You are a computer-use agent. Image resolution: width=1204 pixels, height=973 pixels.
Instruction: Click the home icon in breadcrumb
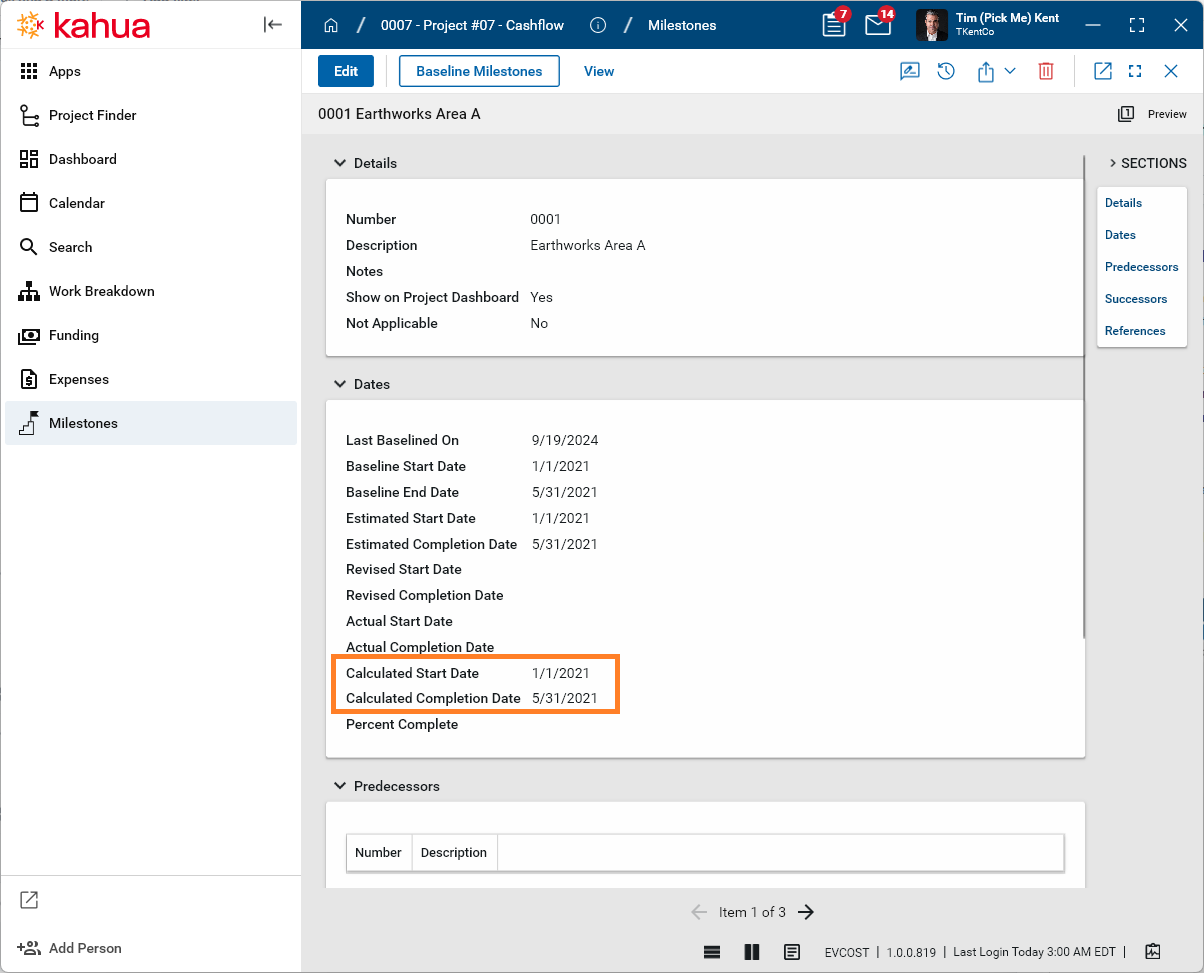pyautogui.click(x=331, y=25)
